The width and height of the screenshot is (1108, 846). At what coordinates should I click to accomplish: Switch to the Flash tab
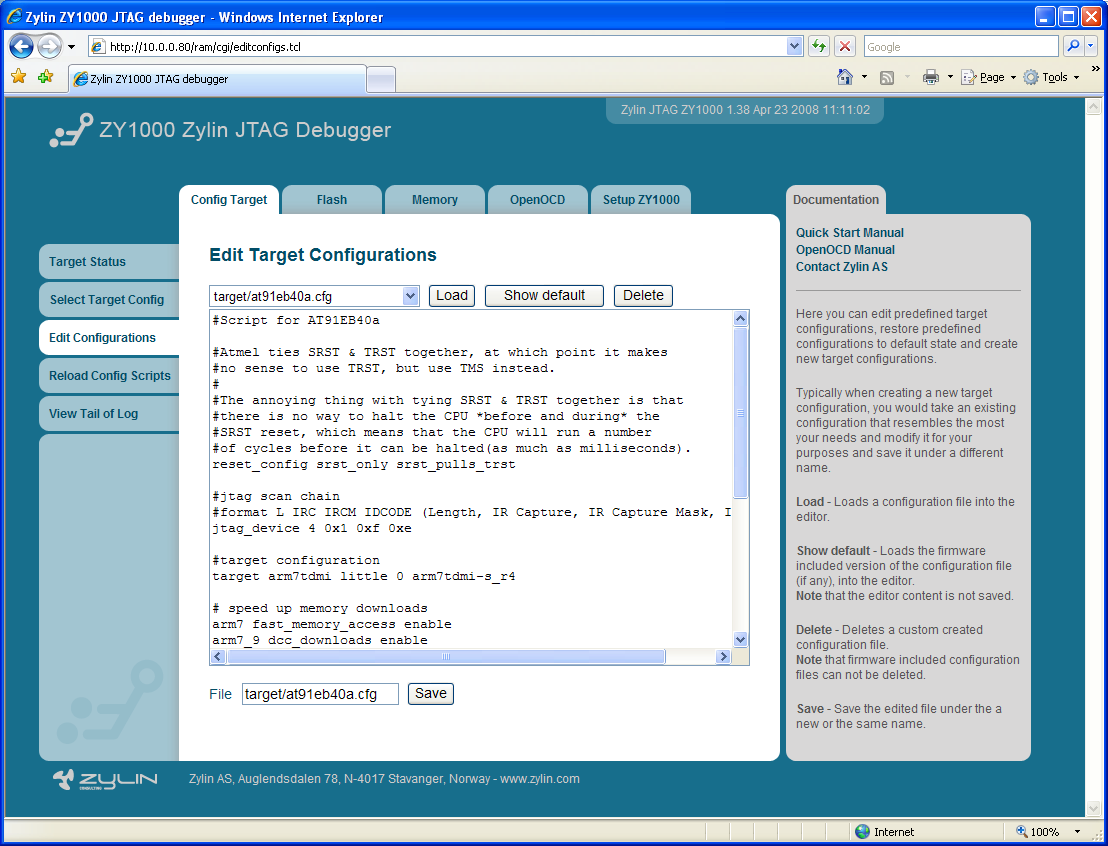[x=331, y=199]
